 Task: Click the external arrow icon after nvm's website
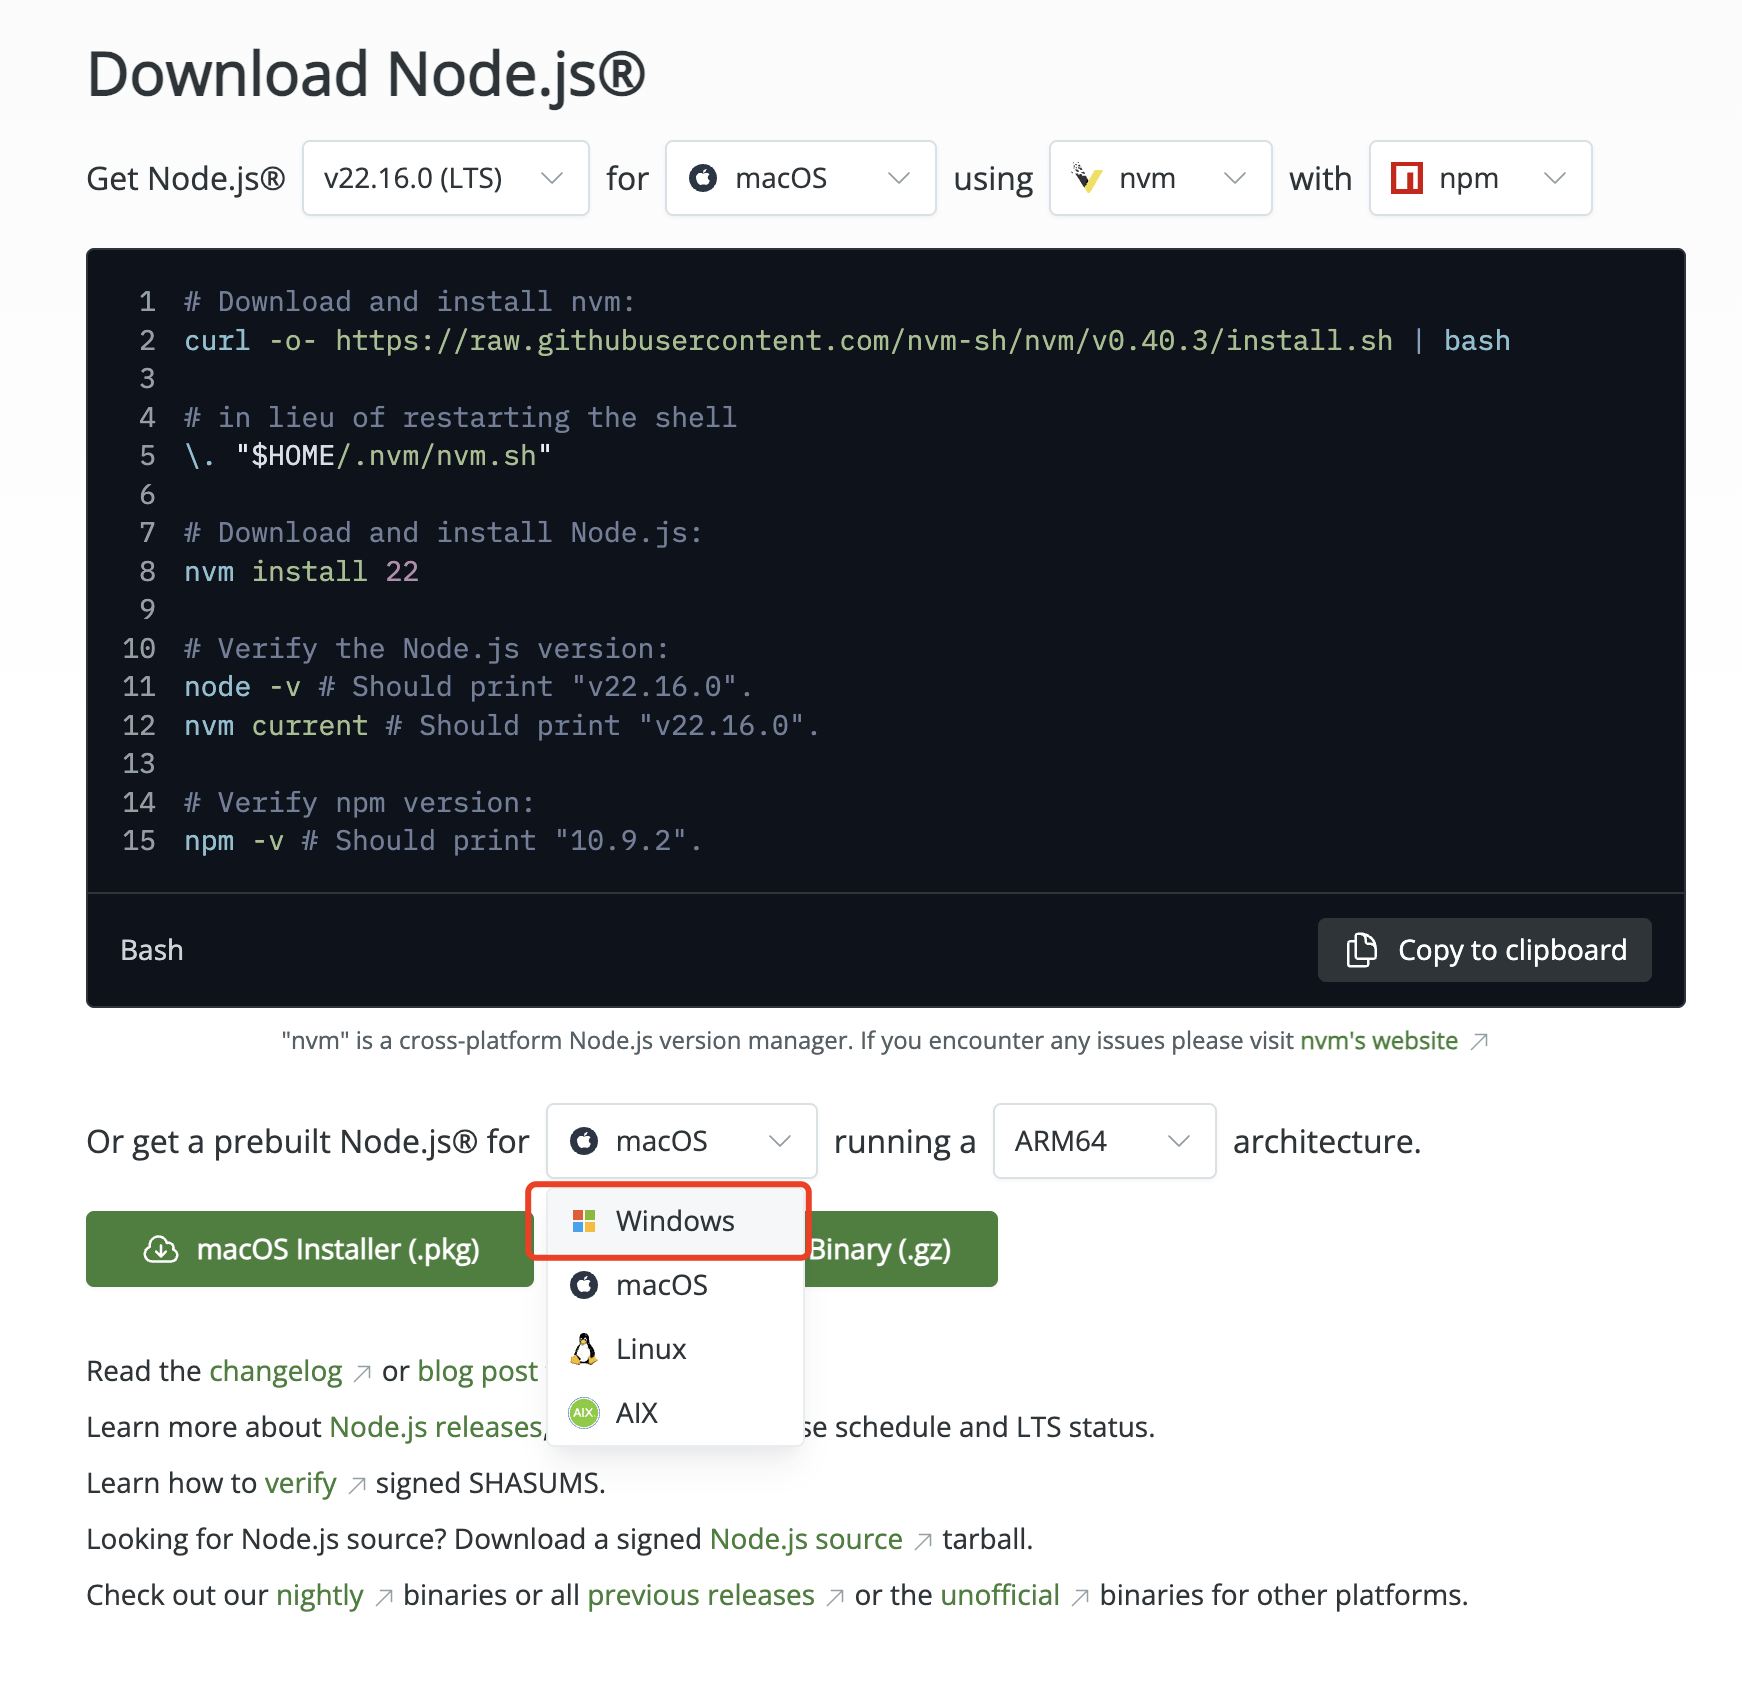(1480, 1042)
